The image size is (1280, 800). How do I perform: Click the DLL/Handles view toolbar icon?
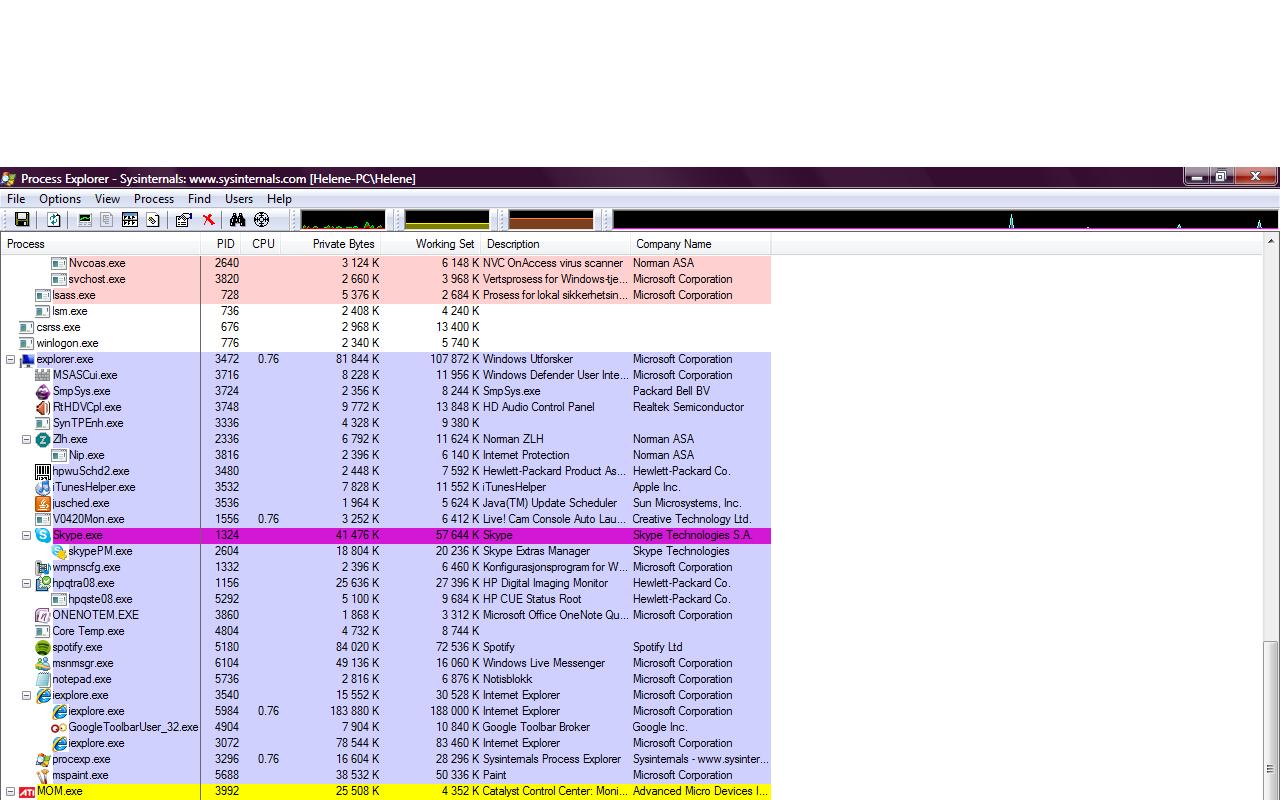[153, 220]
